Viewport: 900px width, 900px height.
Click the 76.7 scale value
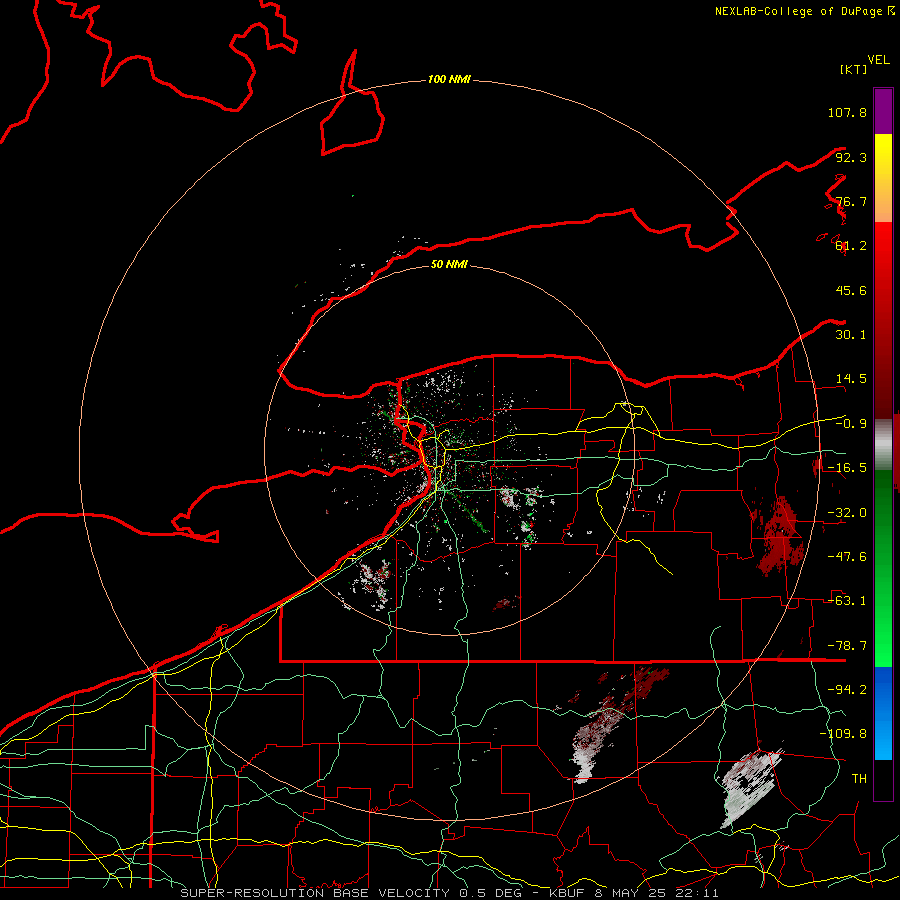coord(851,201)
